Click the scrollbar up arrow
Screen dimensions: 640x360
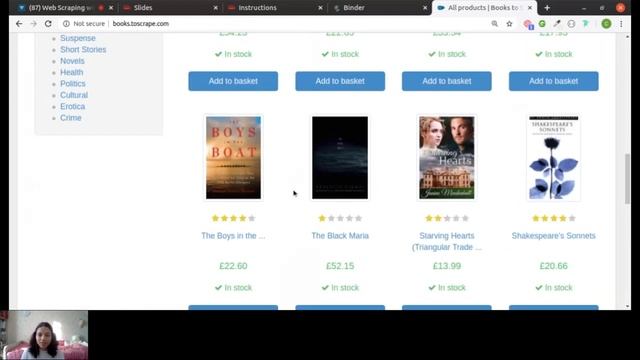click(x=627, y=37)
